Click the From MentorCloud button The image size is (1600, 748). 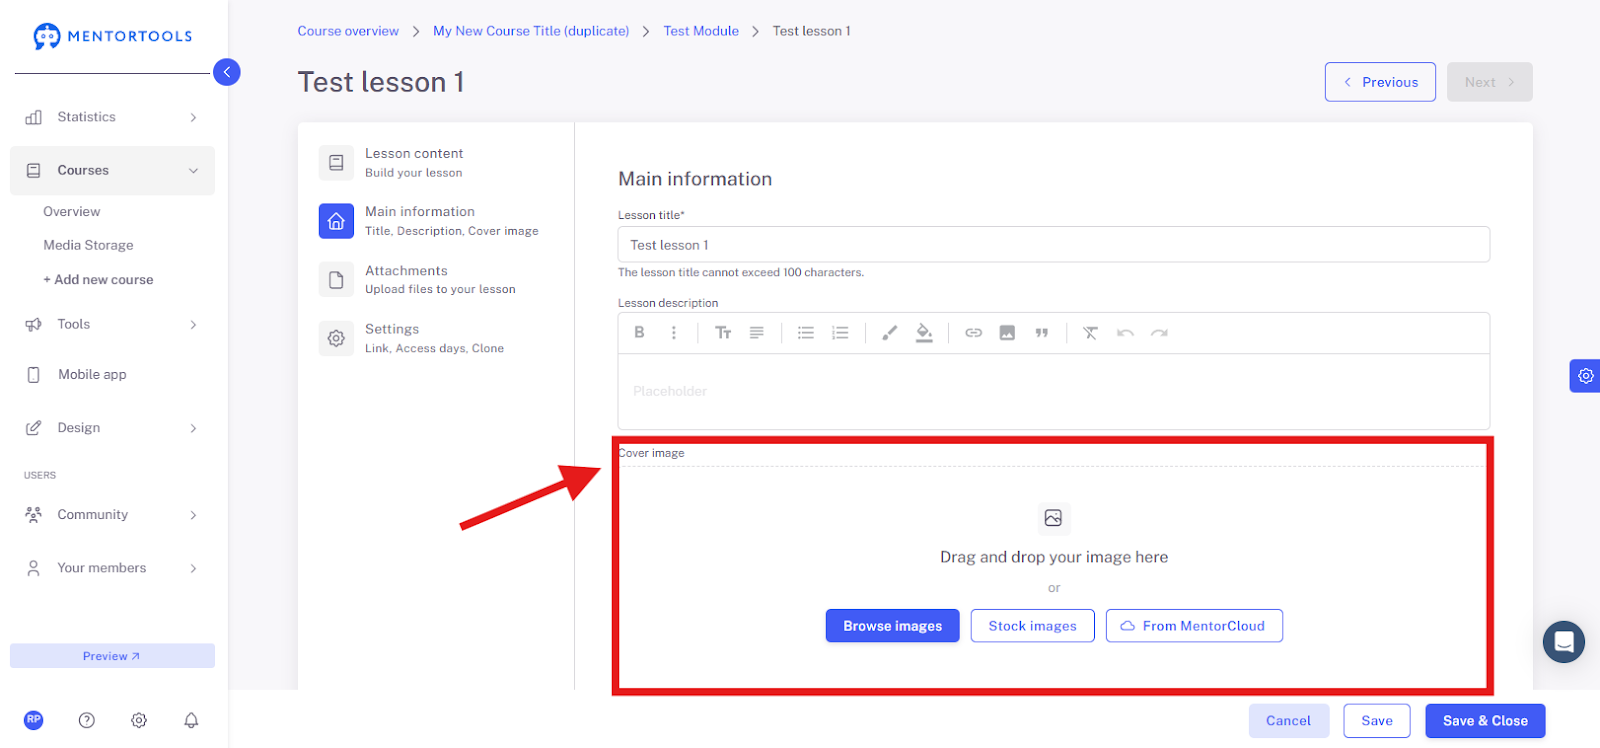1194,626
